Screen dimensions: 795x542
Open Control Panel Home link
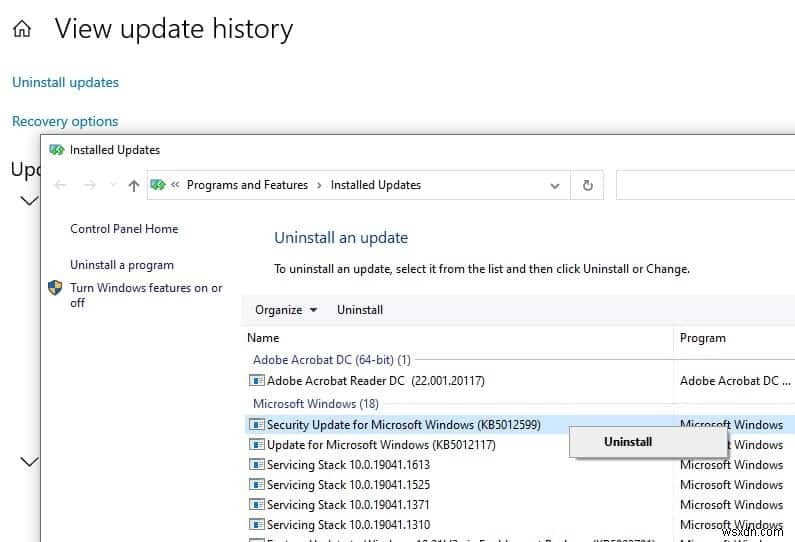[124, 229]
